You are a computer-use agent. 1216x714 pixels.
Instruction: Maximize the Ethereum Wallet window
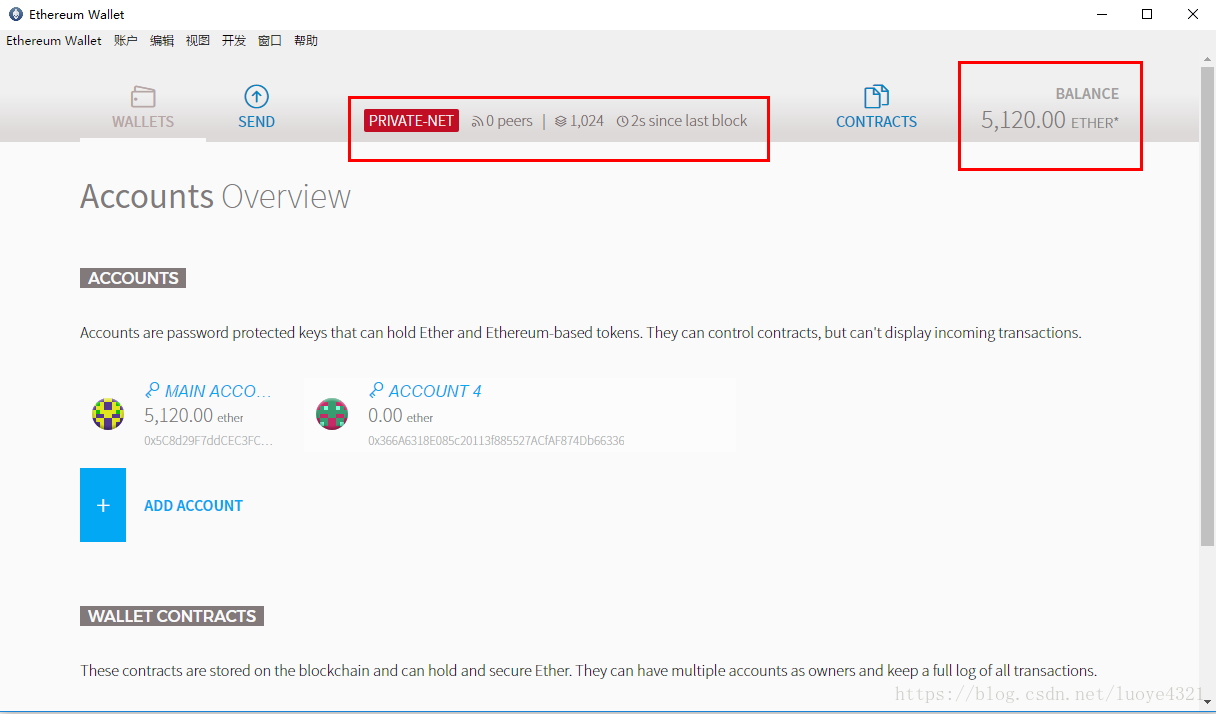(x=1147, y=14)
